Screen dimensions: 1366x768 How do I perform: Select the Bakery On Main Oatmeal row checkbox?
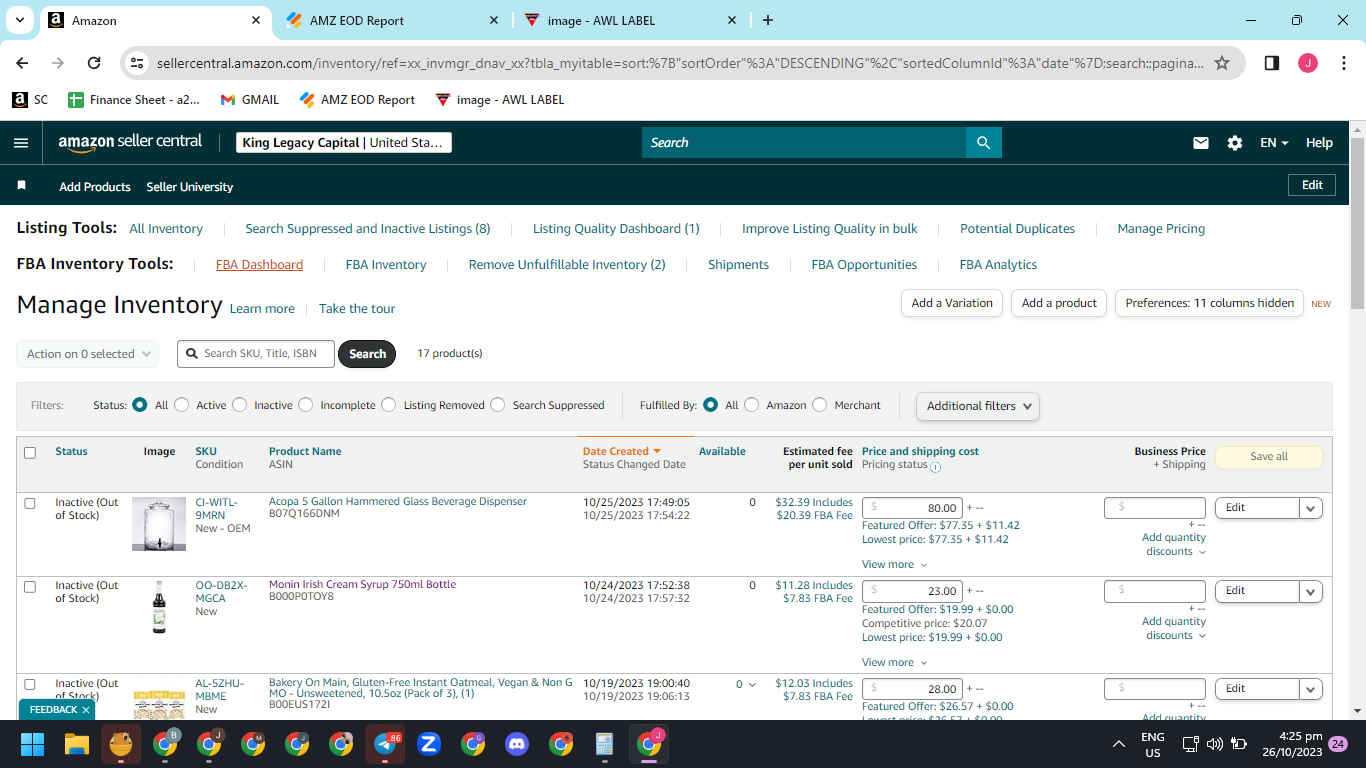pyautogui.click(x=30, y=685)
